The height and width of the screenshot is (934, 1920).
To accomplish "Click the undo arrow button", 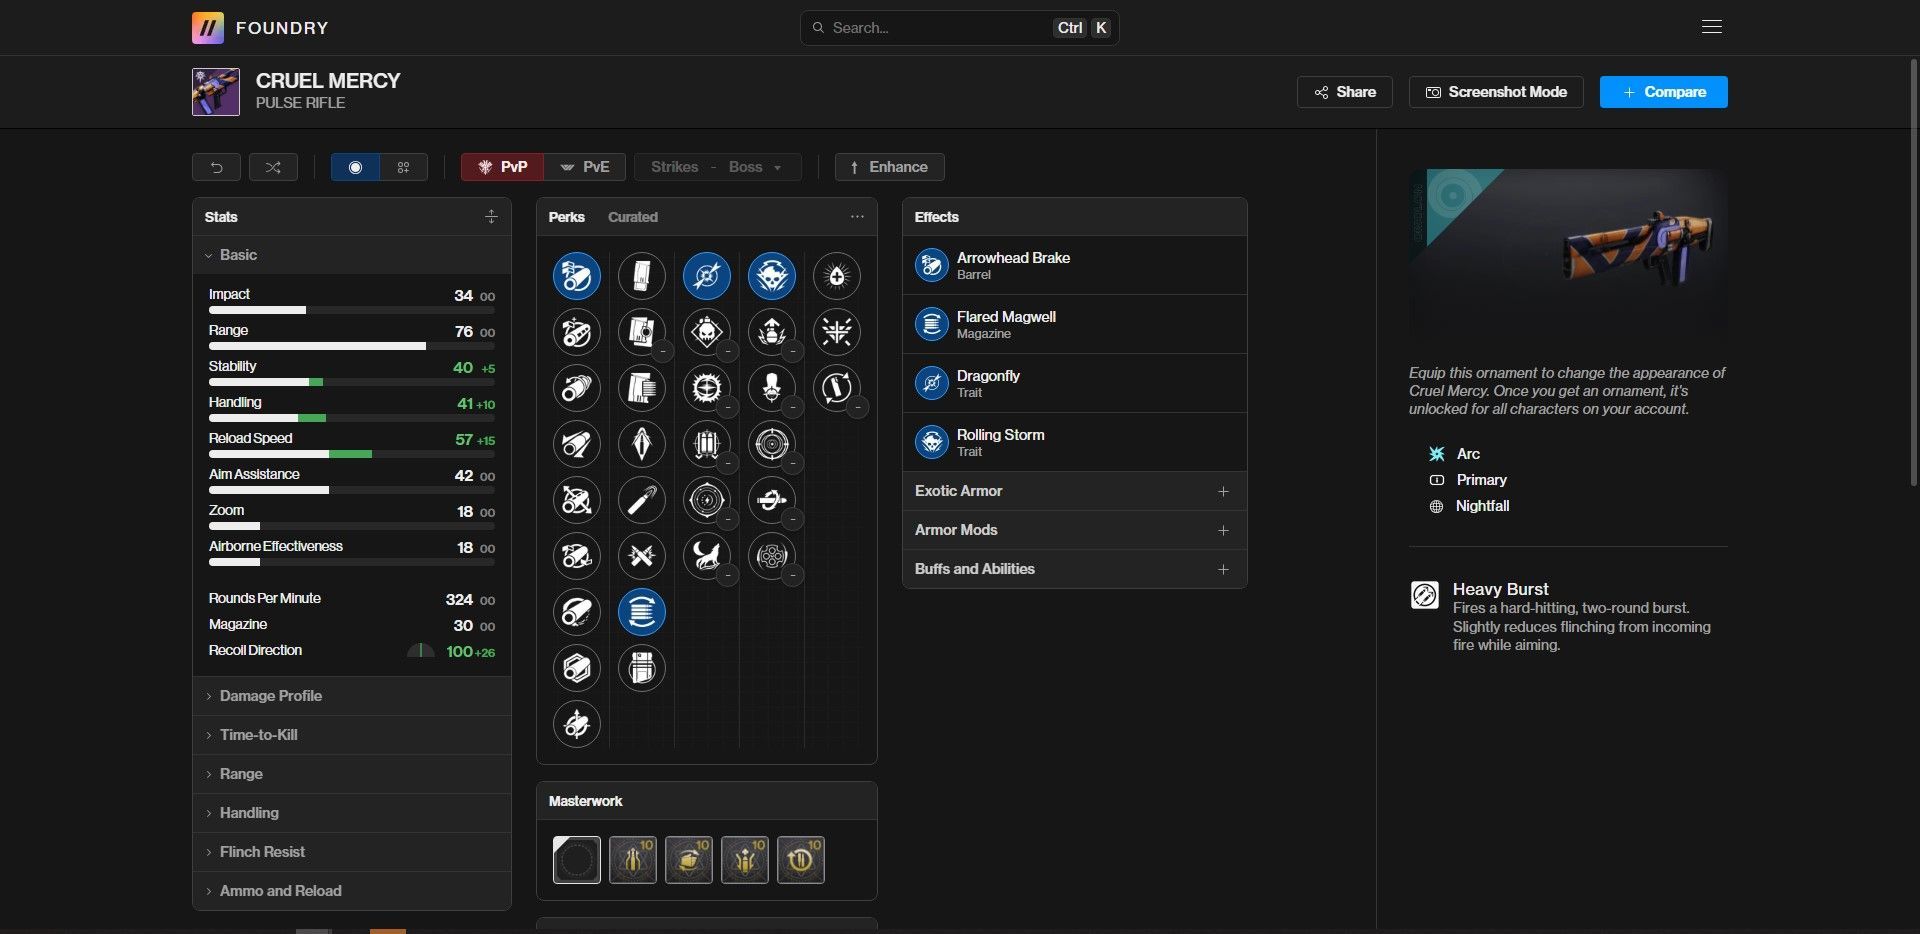I will pyautogui.click(x=216, y=167).
